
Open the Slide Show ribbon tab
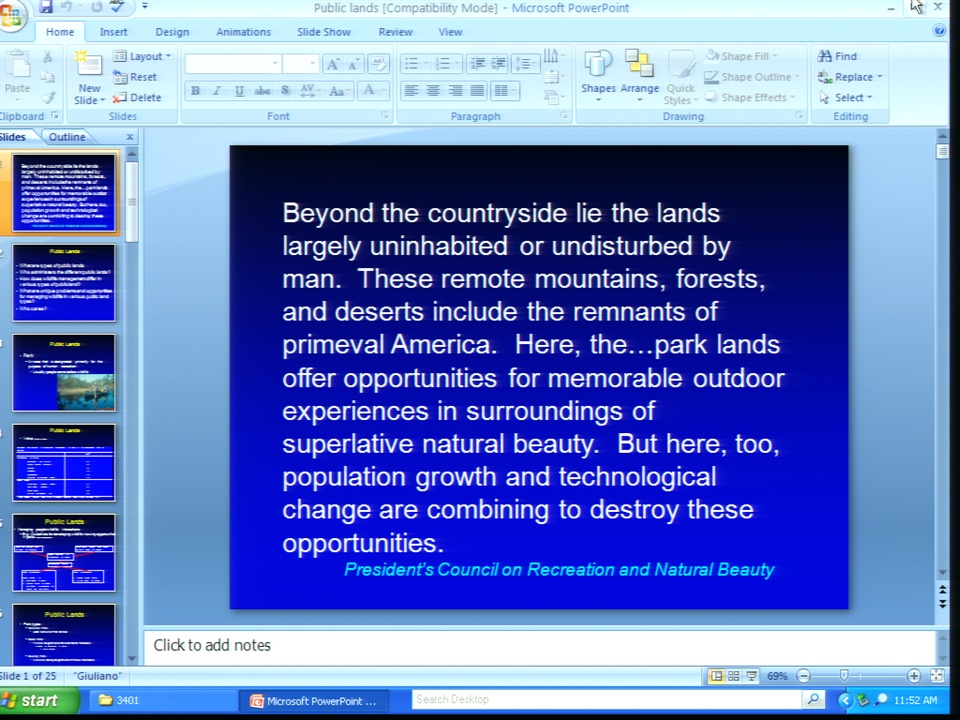pos(324,32)
